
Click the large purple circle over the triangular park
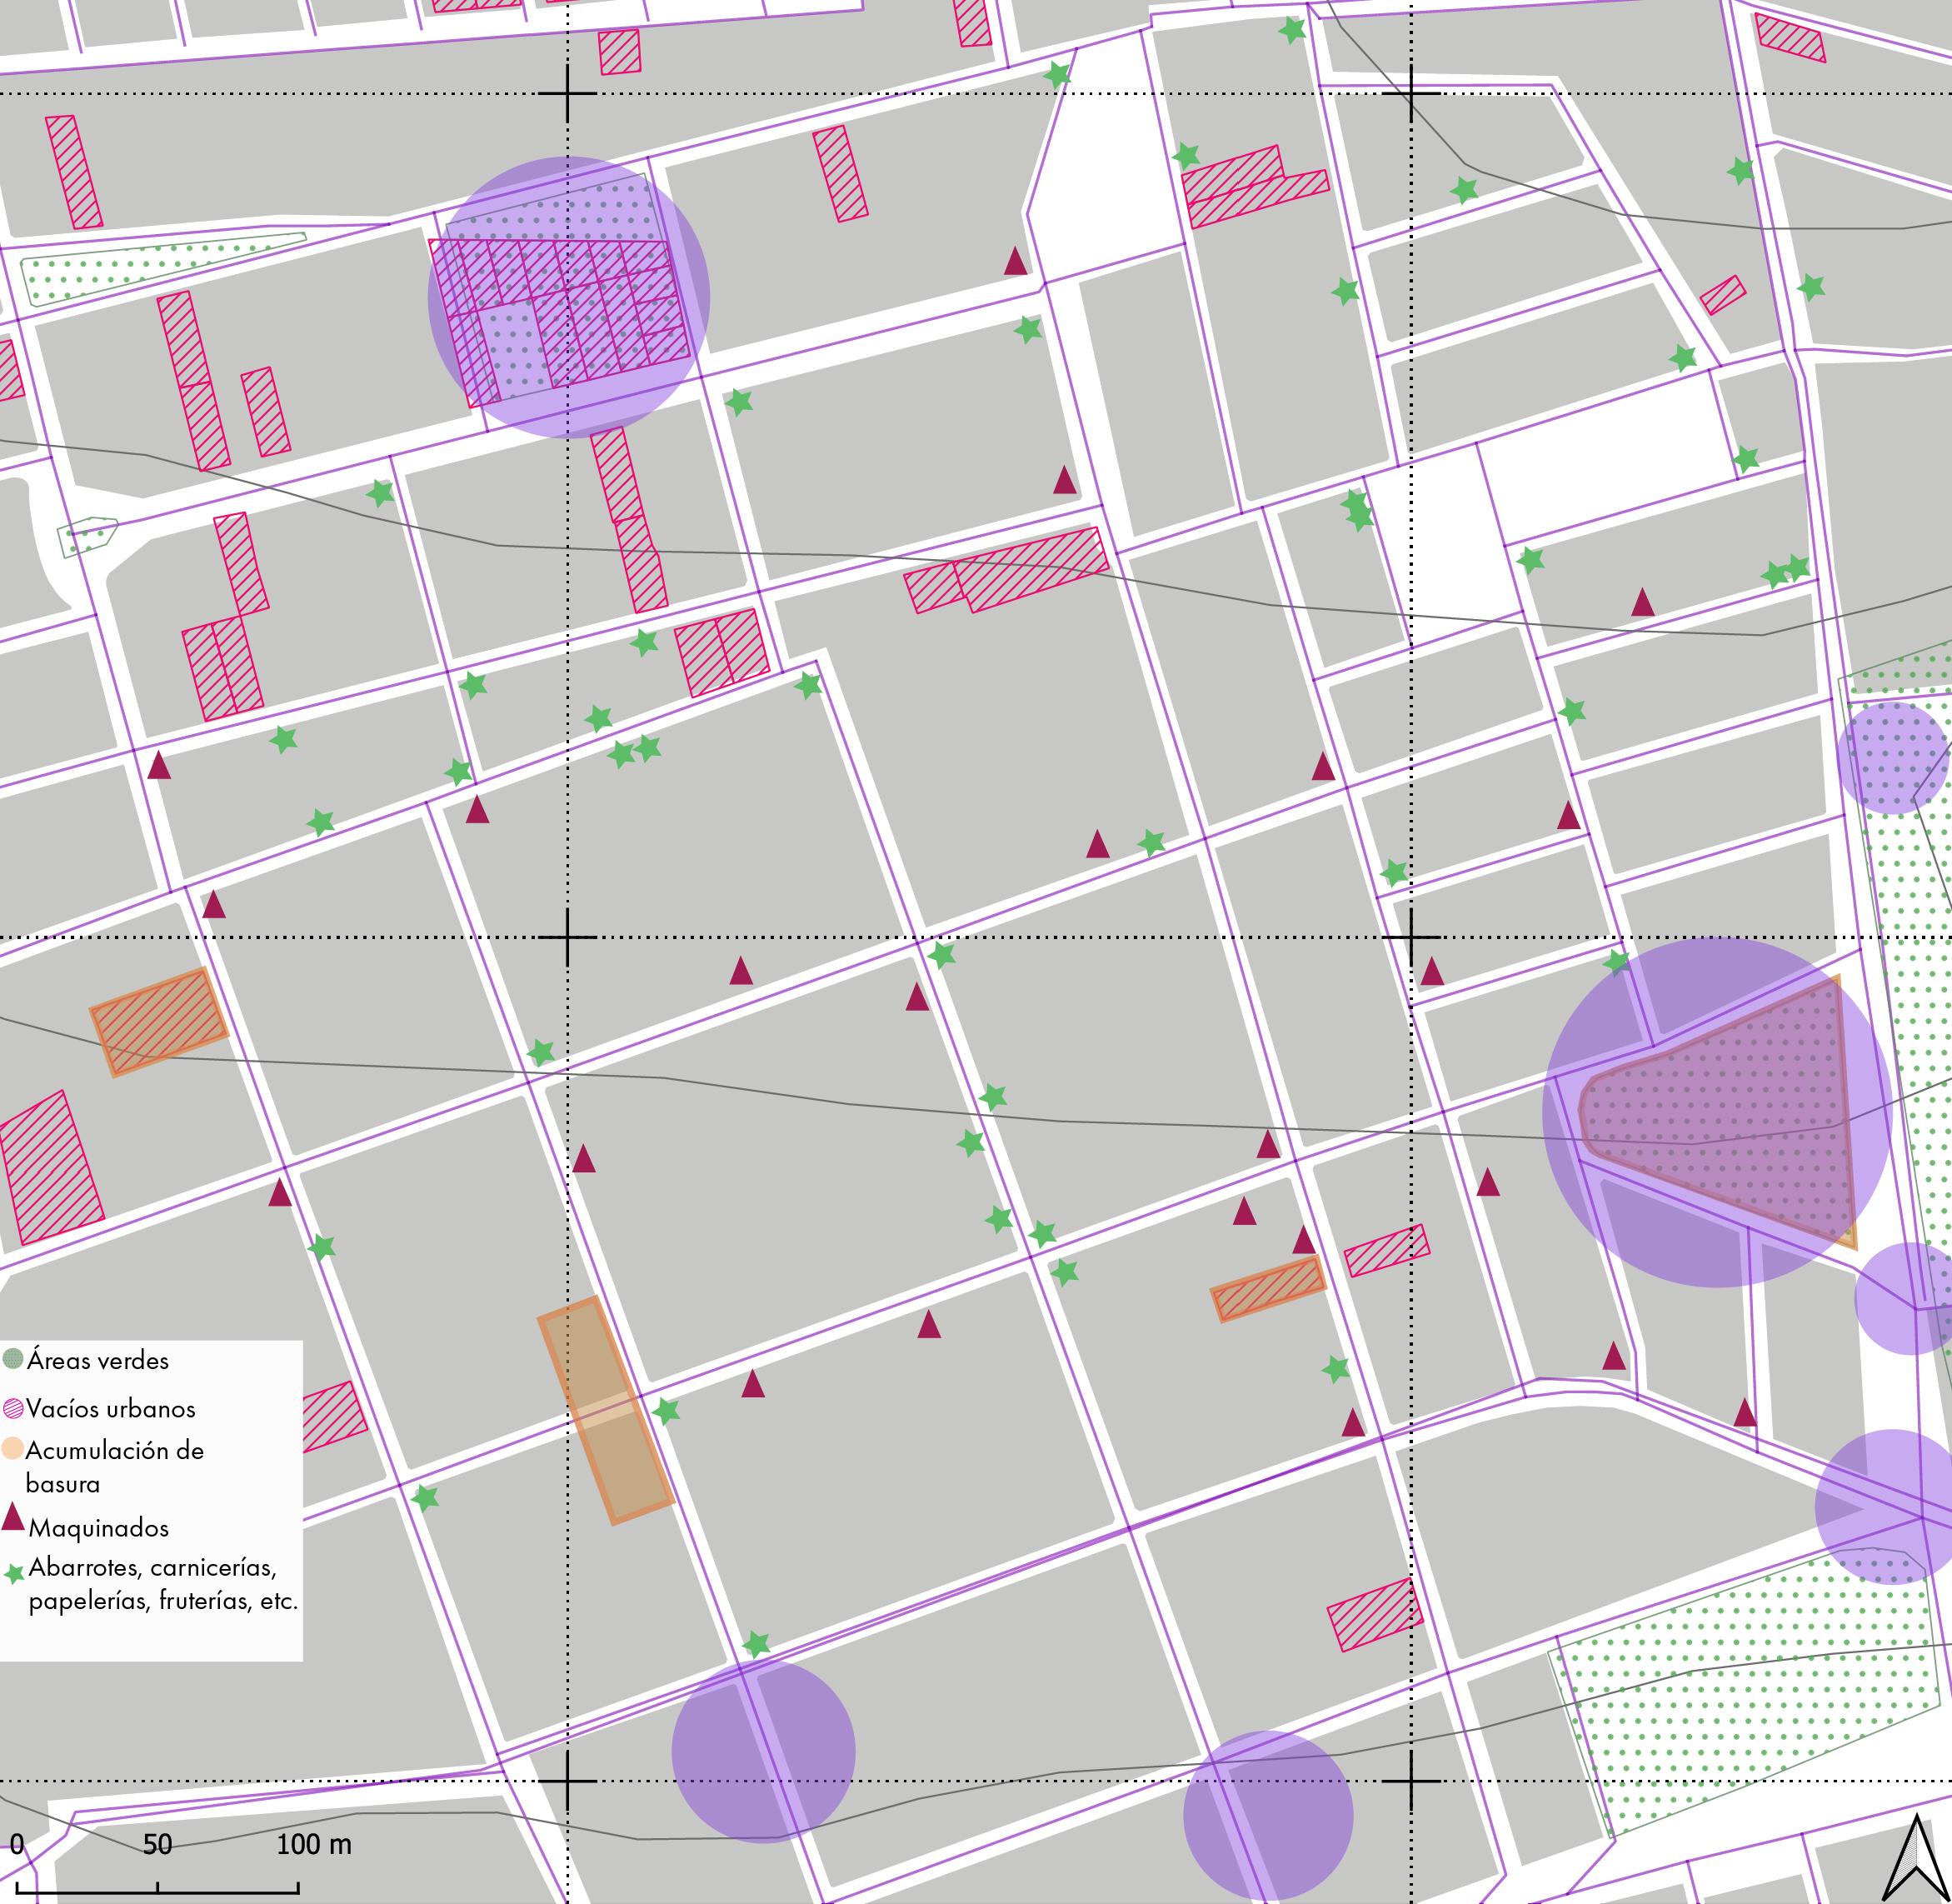[1716, 1112]
